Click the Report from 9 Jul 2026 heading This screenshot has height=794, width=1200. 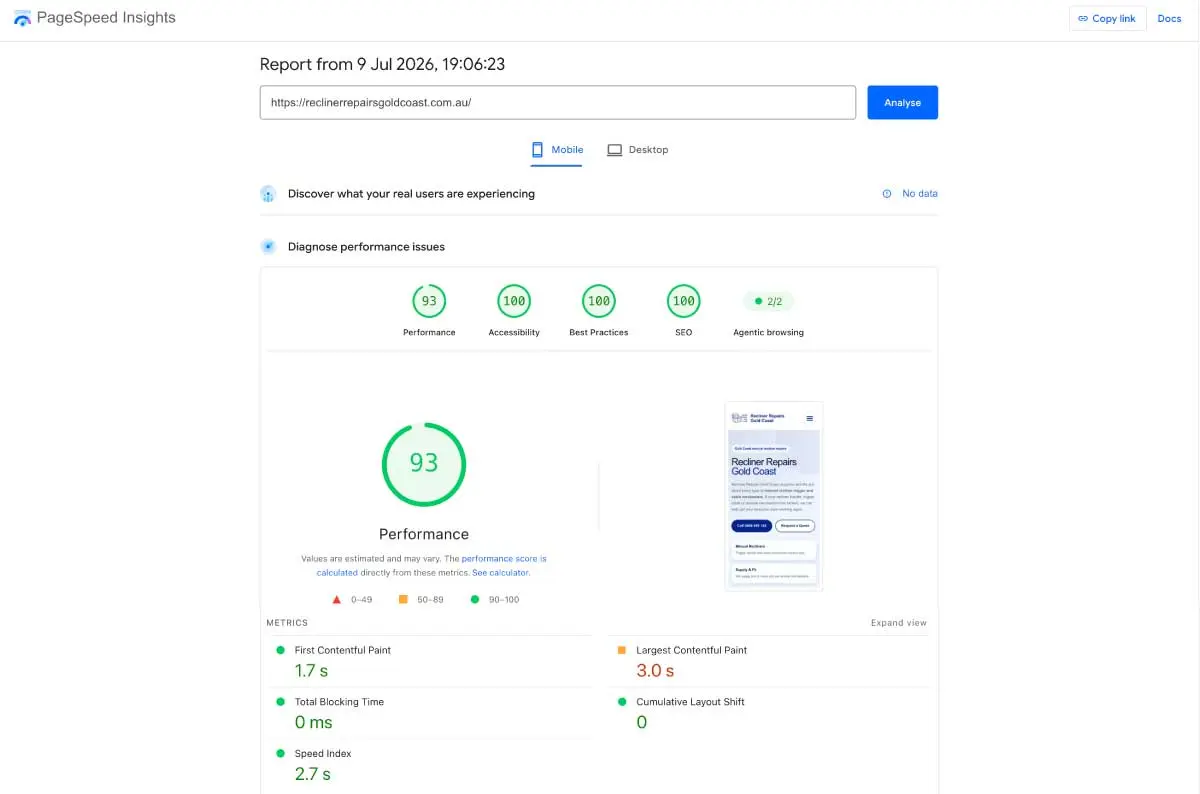pos(382,64)
